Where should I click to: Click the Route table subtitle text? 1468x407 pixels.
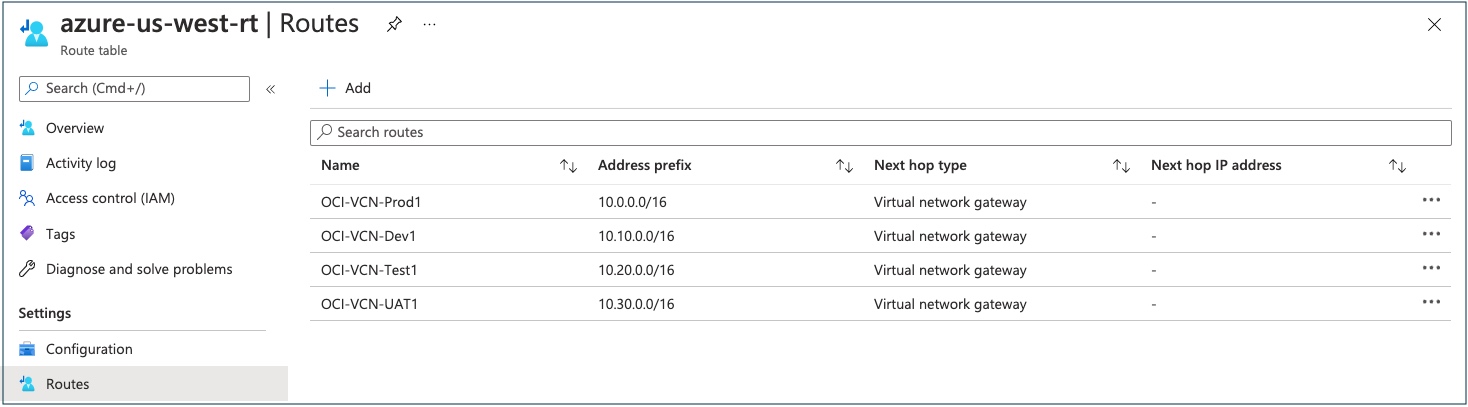[94, 50]
